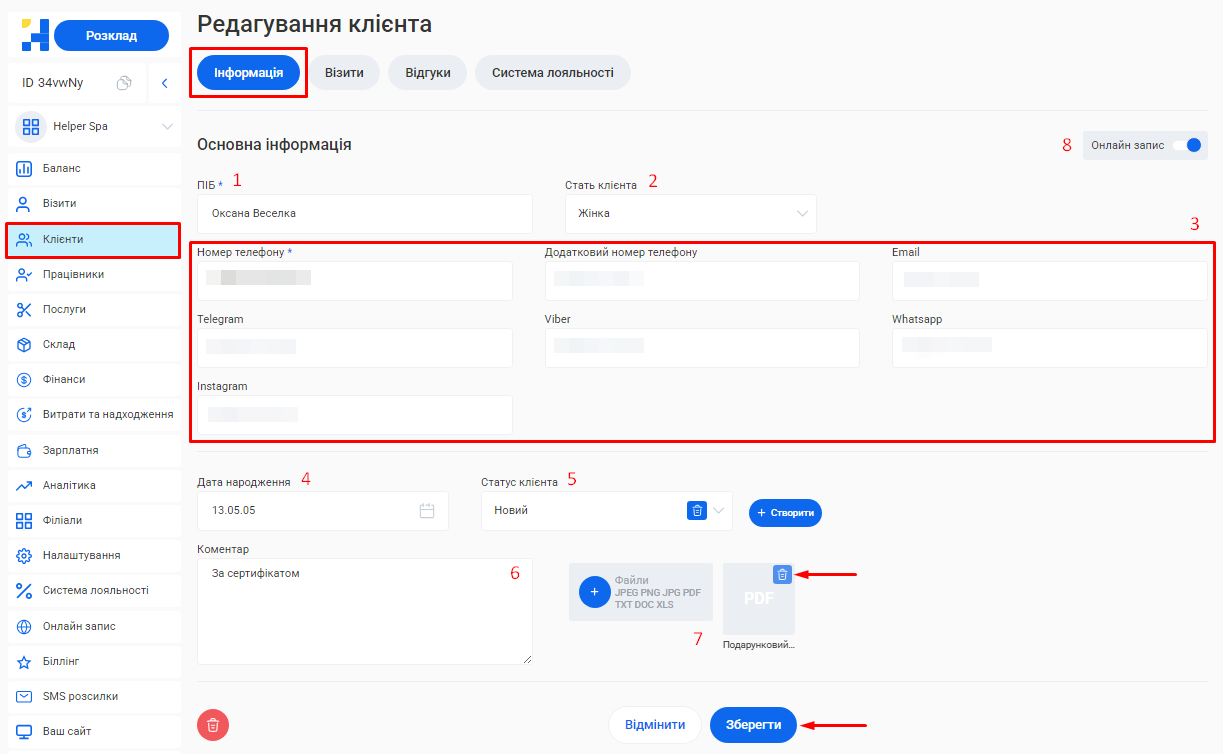The image size is (1223, 754).
Task: Toggle the Онлайн запис switch
Action: (x=1192, y=145)
